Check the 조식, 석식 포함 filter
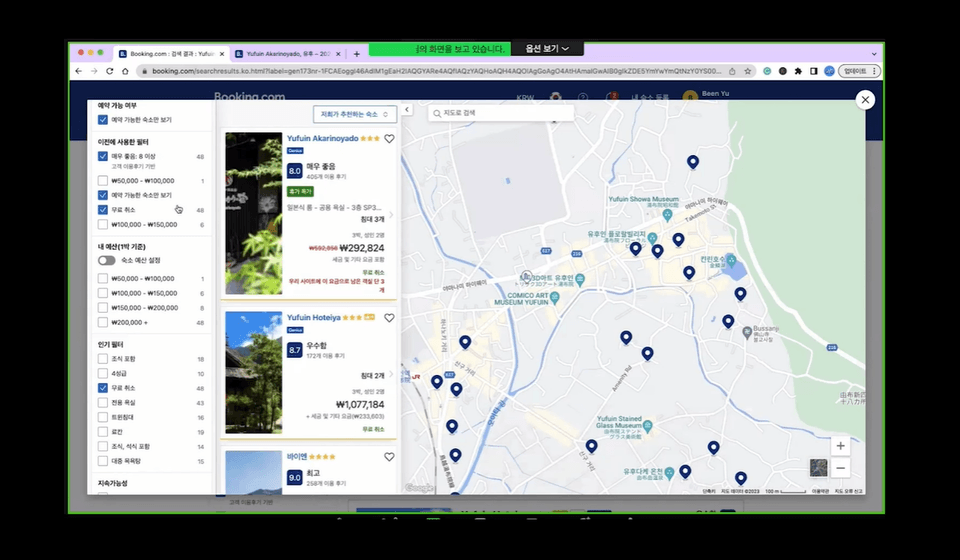The image size is (960, 560). click(103, 447)
